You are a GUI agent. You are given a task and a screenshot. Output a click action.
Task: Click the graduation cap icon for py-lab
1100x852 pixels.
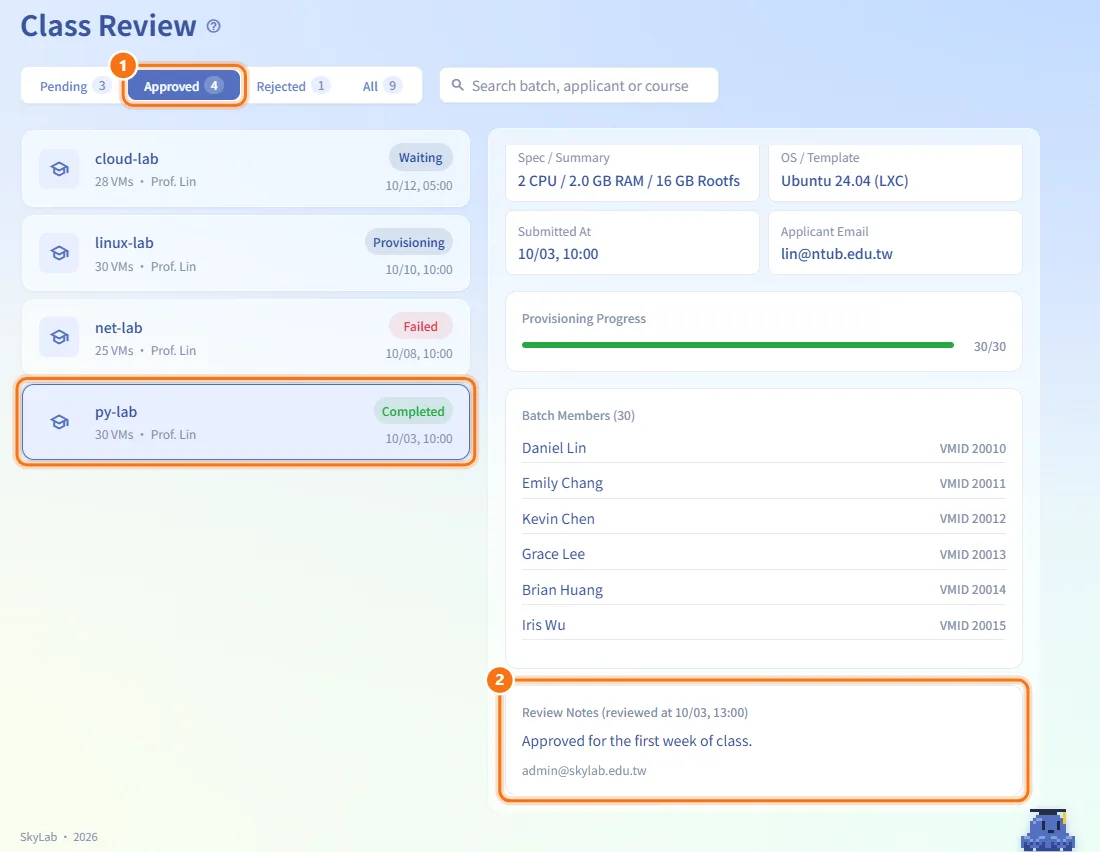pyautogui.click(x=60, y=422)
